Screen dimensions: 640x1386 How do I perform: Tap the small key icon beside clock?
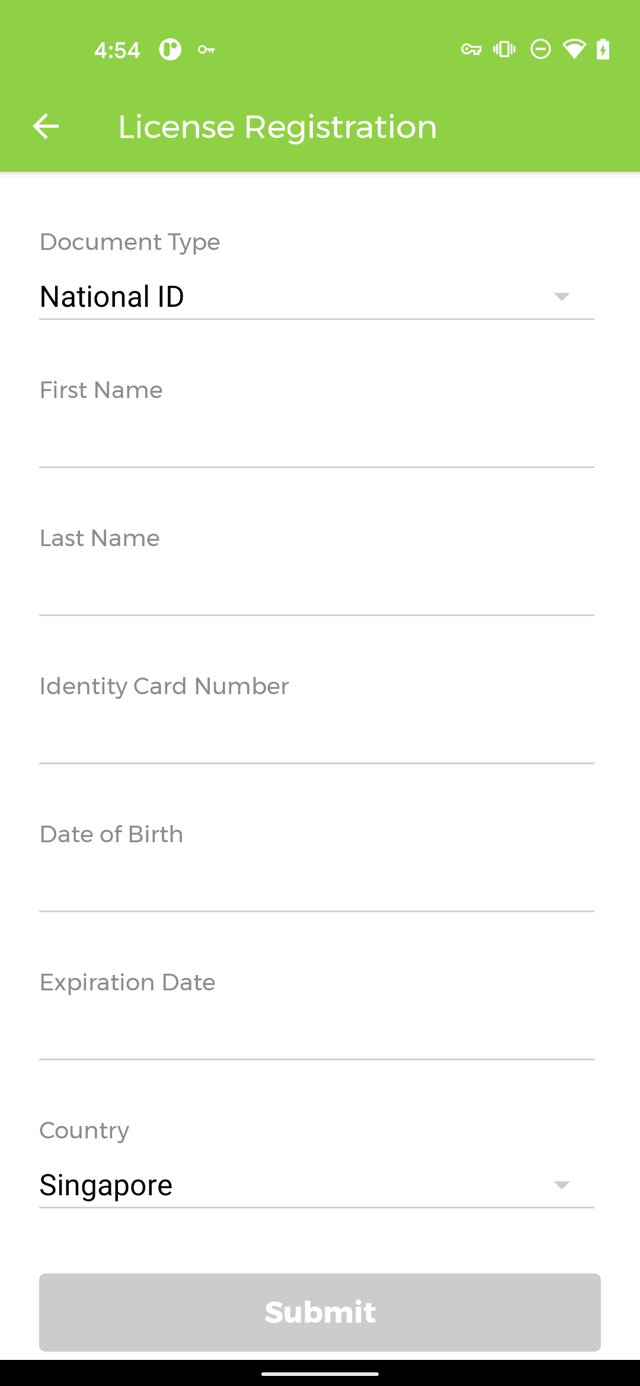click(x=206, y=49)
